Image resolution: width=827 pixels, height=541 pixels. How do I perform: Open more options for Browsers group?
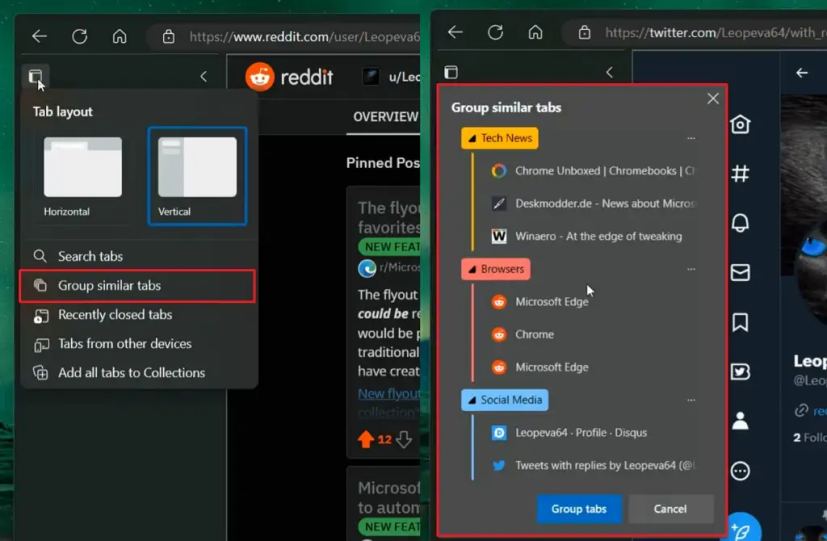pos(691,269)
